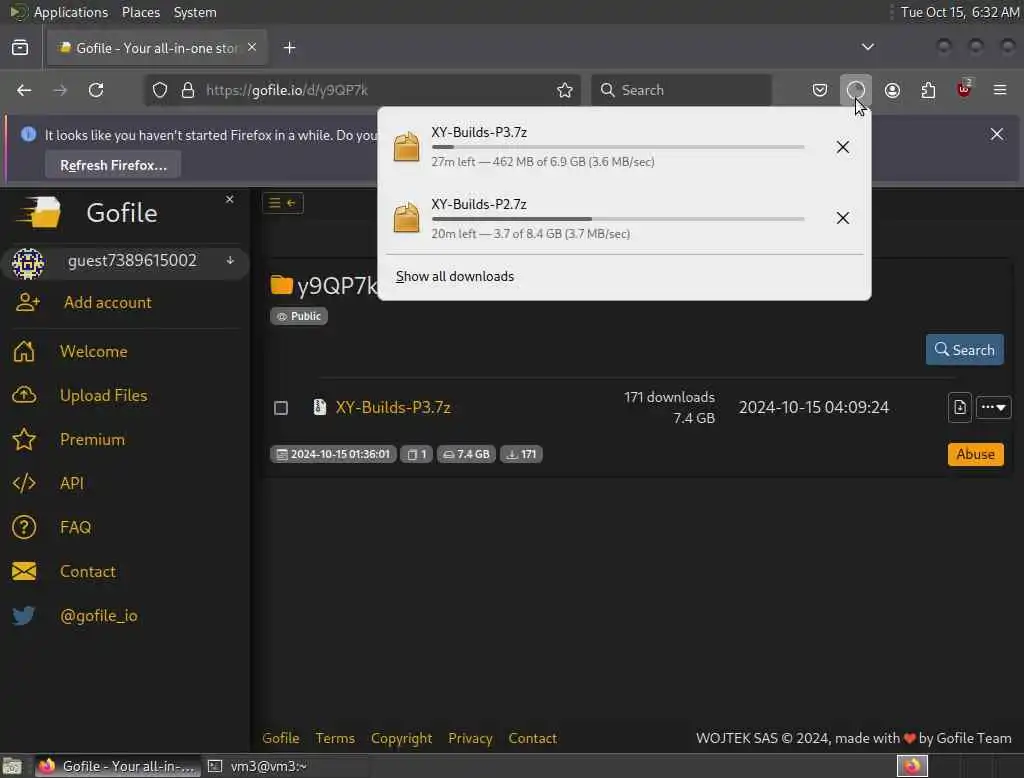
Task: Open the @gofile_io Twitter link
Action: pos(99,615)
